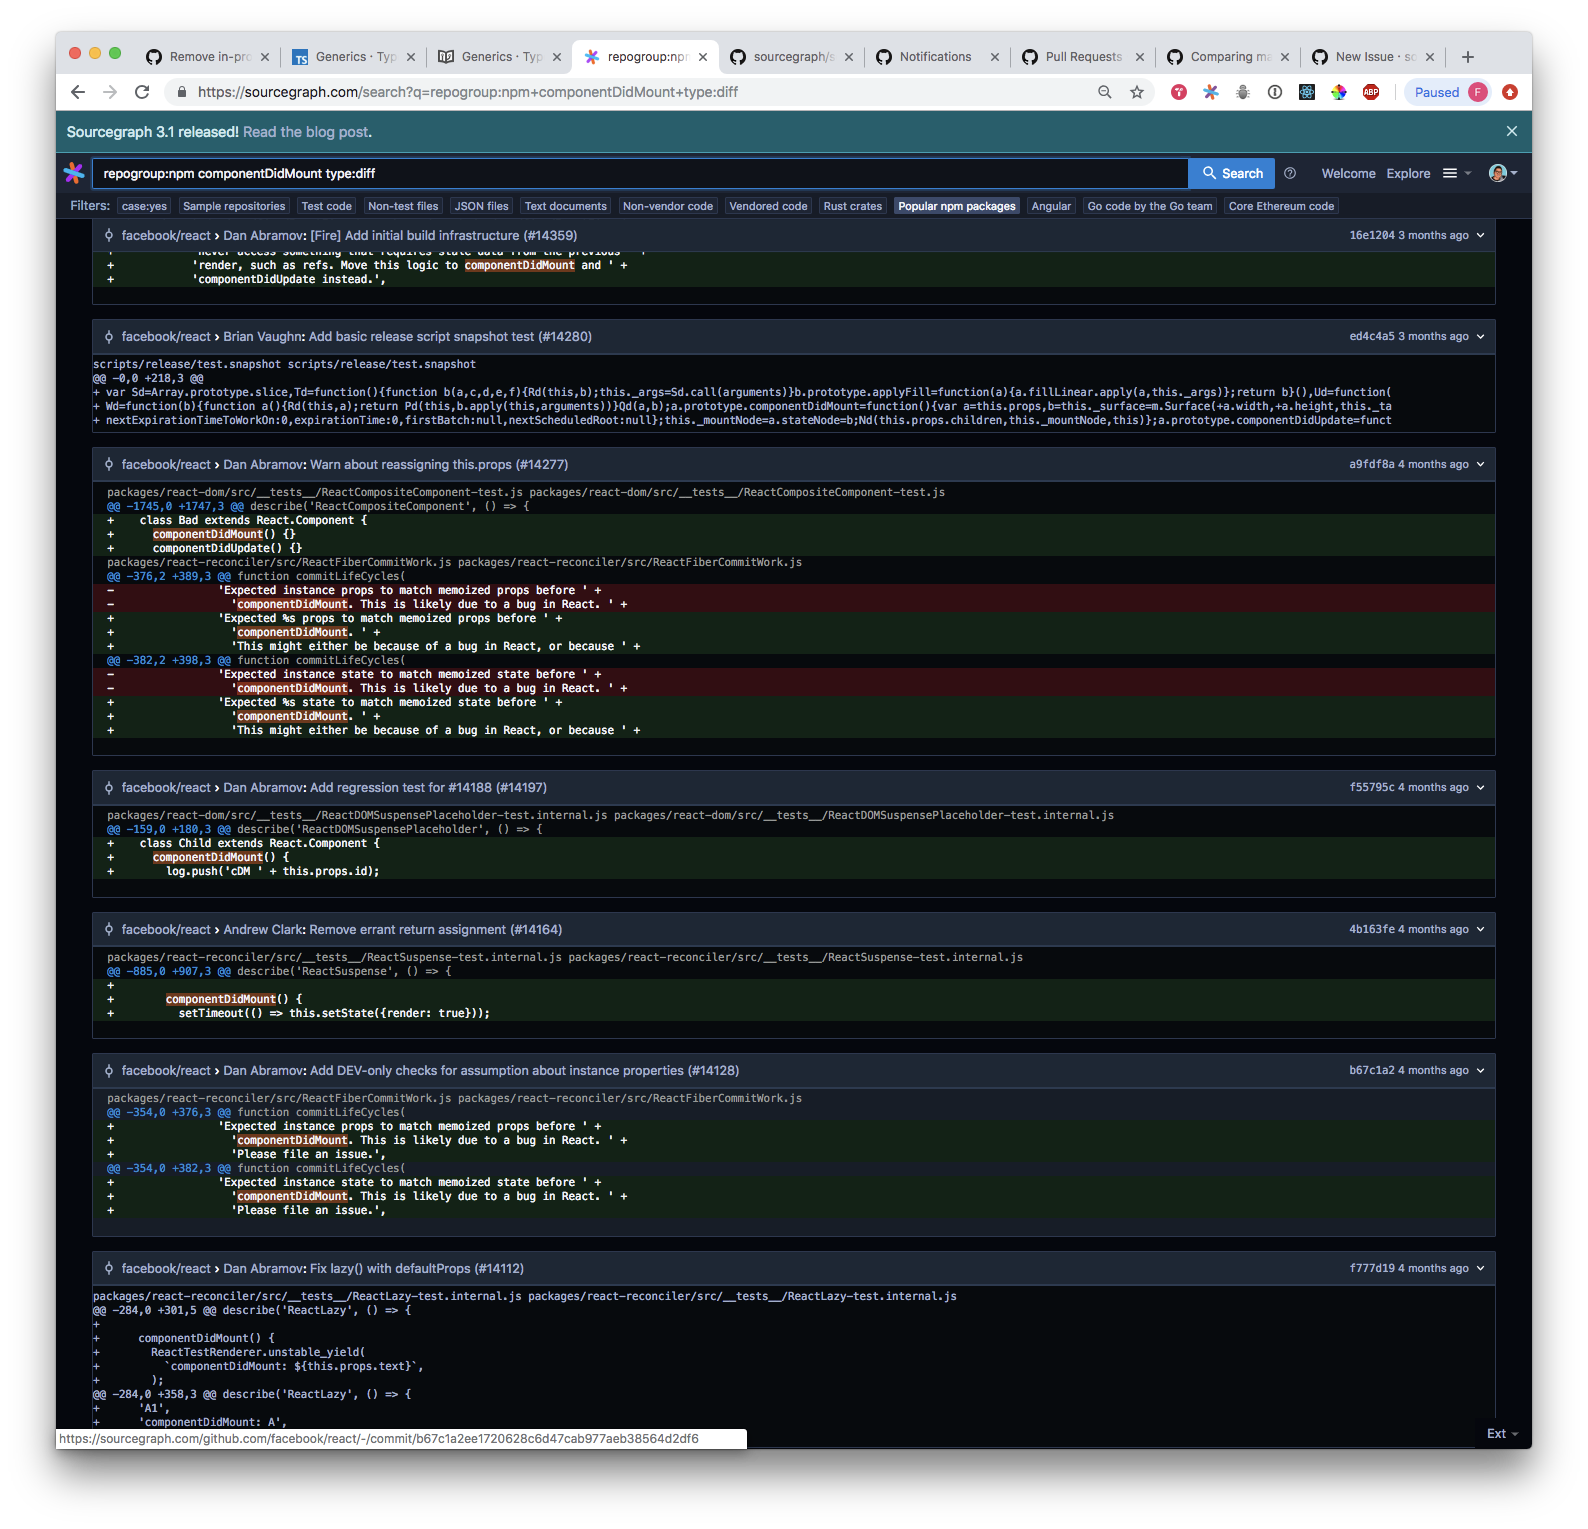Toggle the case:yes filter
1588x1529 pixels.
click(x=145, y=206)
